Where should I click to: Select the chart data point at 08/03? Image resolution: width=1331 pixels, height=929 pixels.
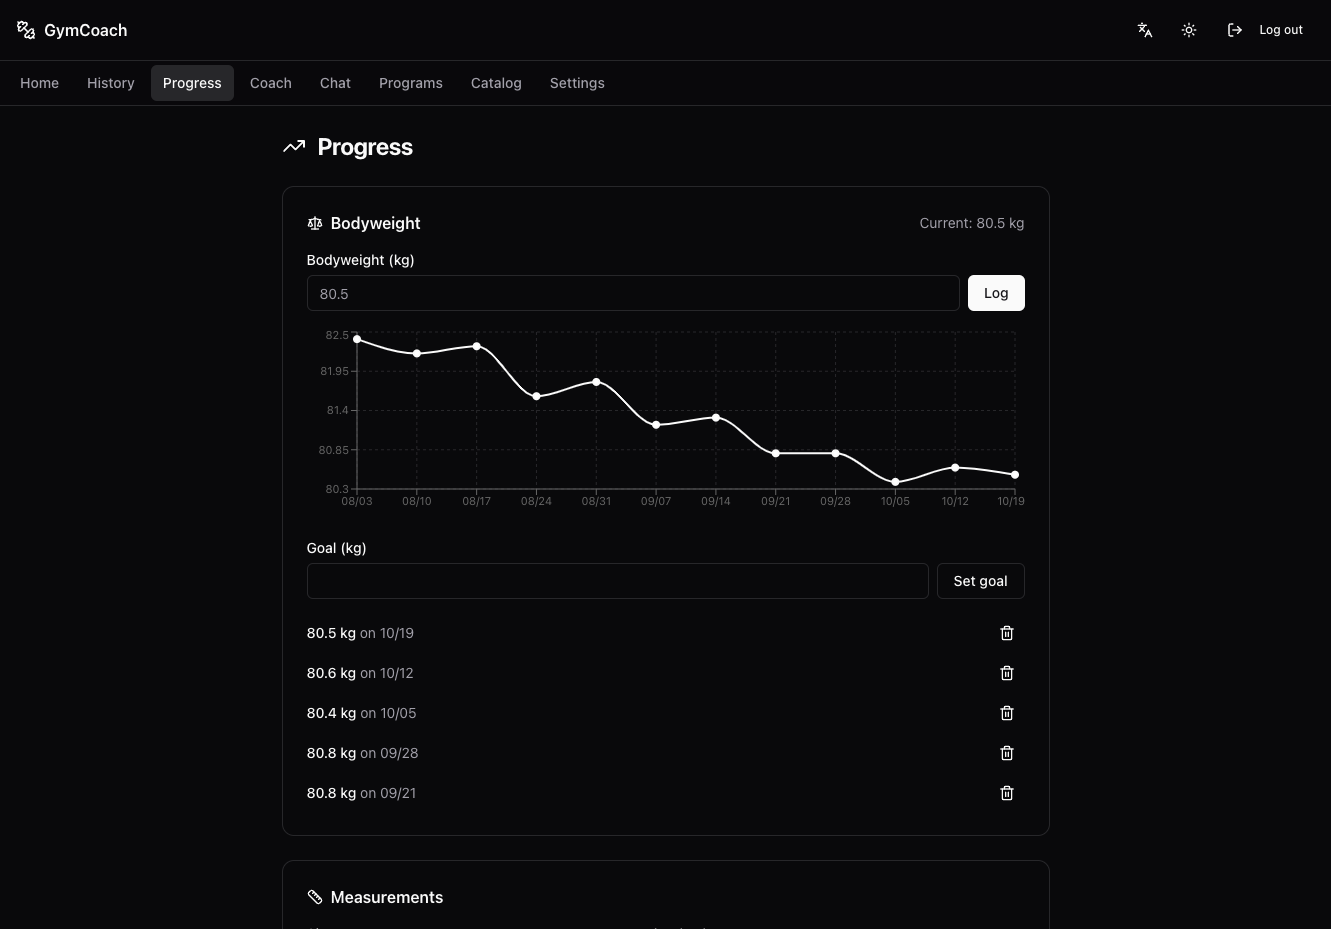click(x=357, y=339)
